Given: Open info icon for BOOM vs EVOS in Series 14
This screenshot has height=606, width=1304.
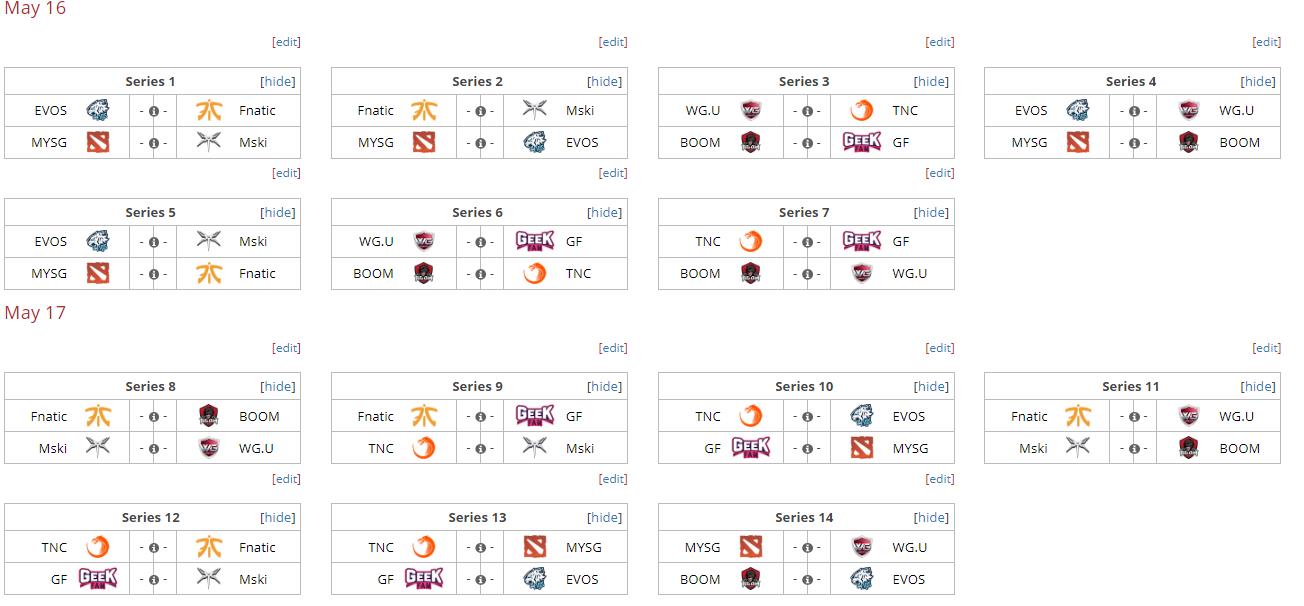Looking at the screenshot, I should [x=807, y=579].
